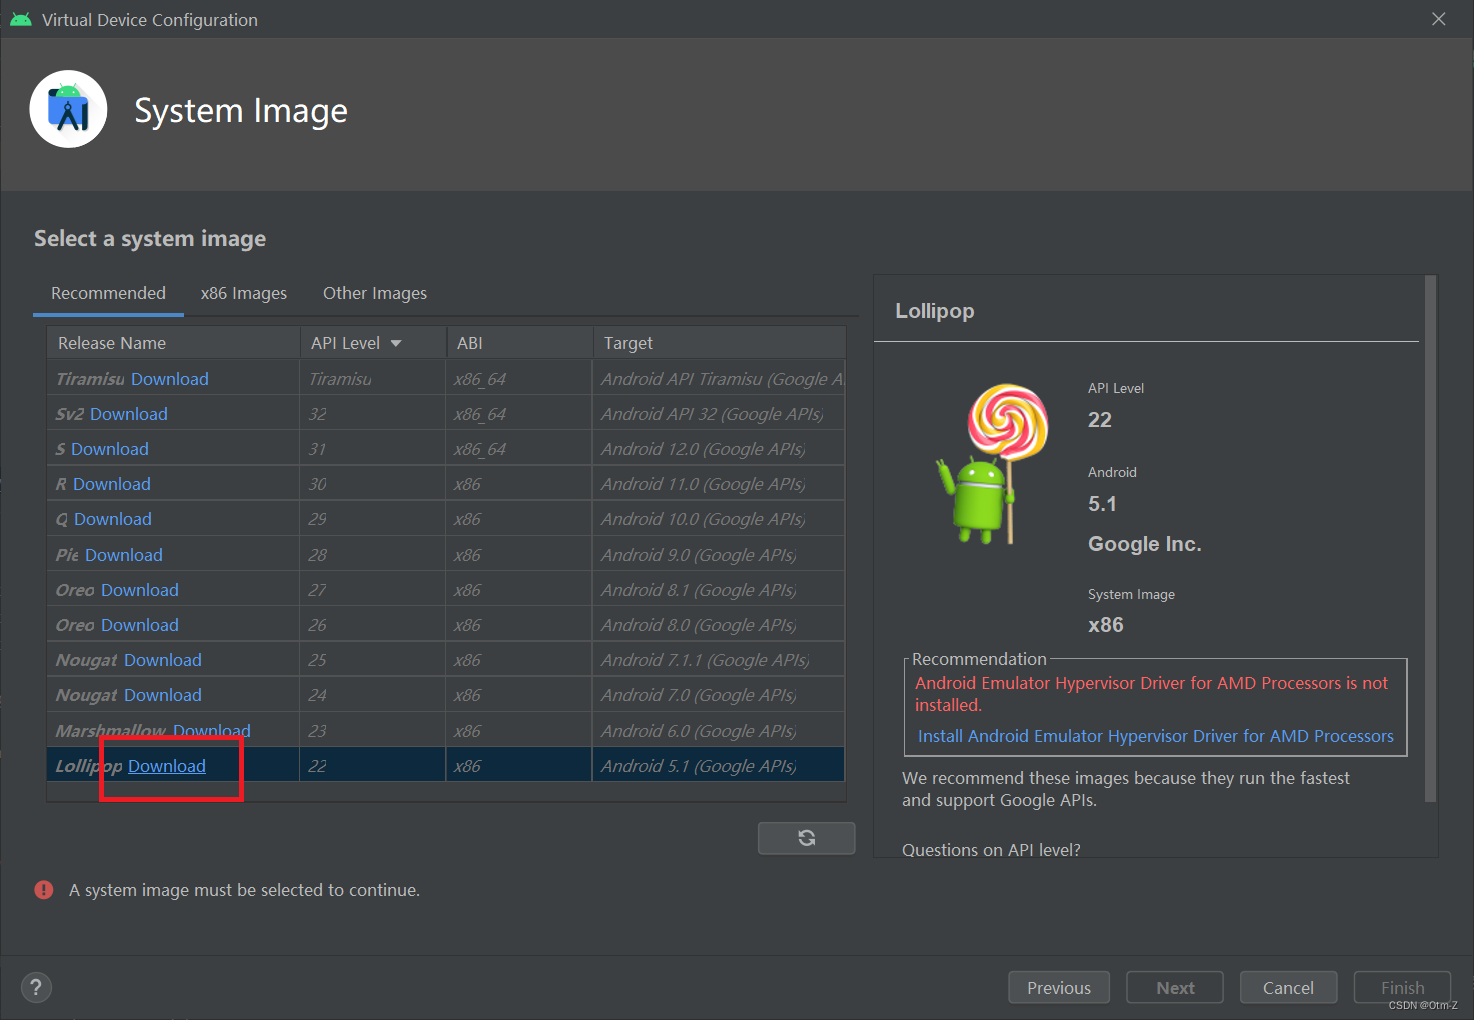
Task: Download the Oreo API 27 image
Action: tap(140, 590)
